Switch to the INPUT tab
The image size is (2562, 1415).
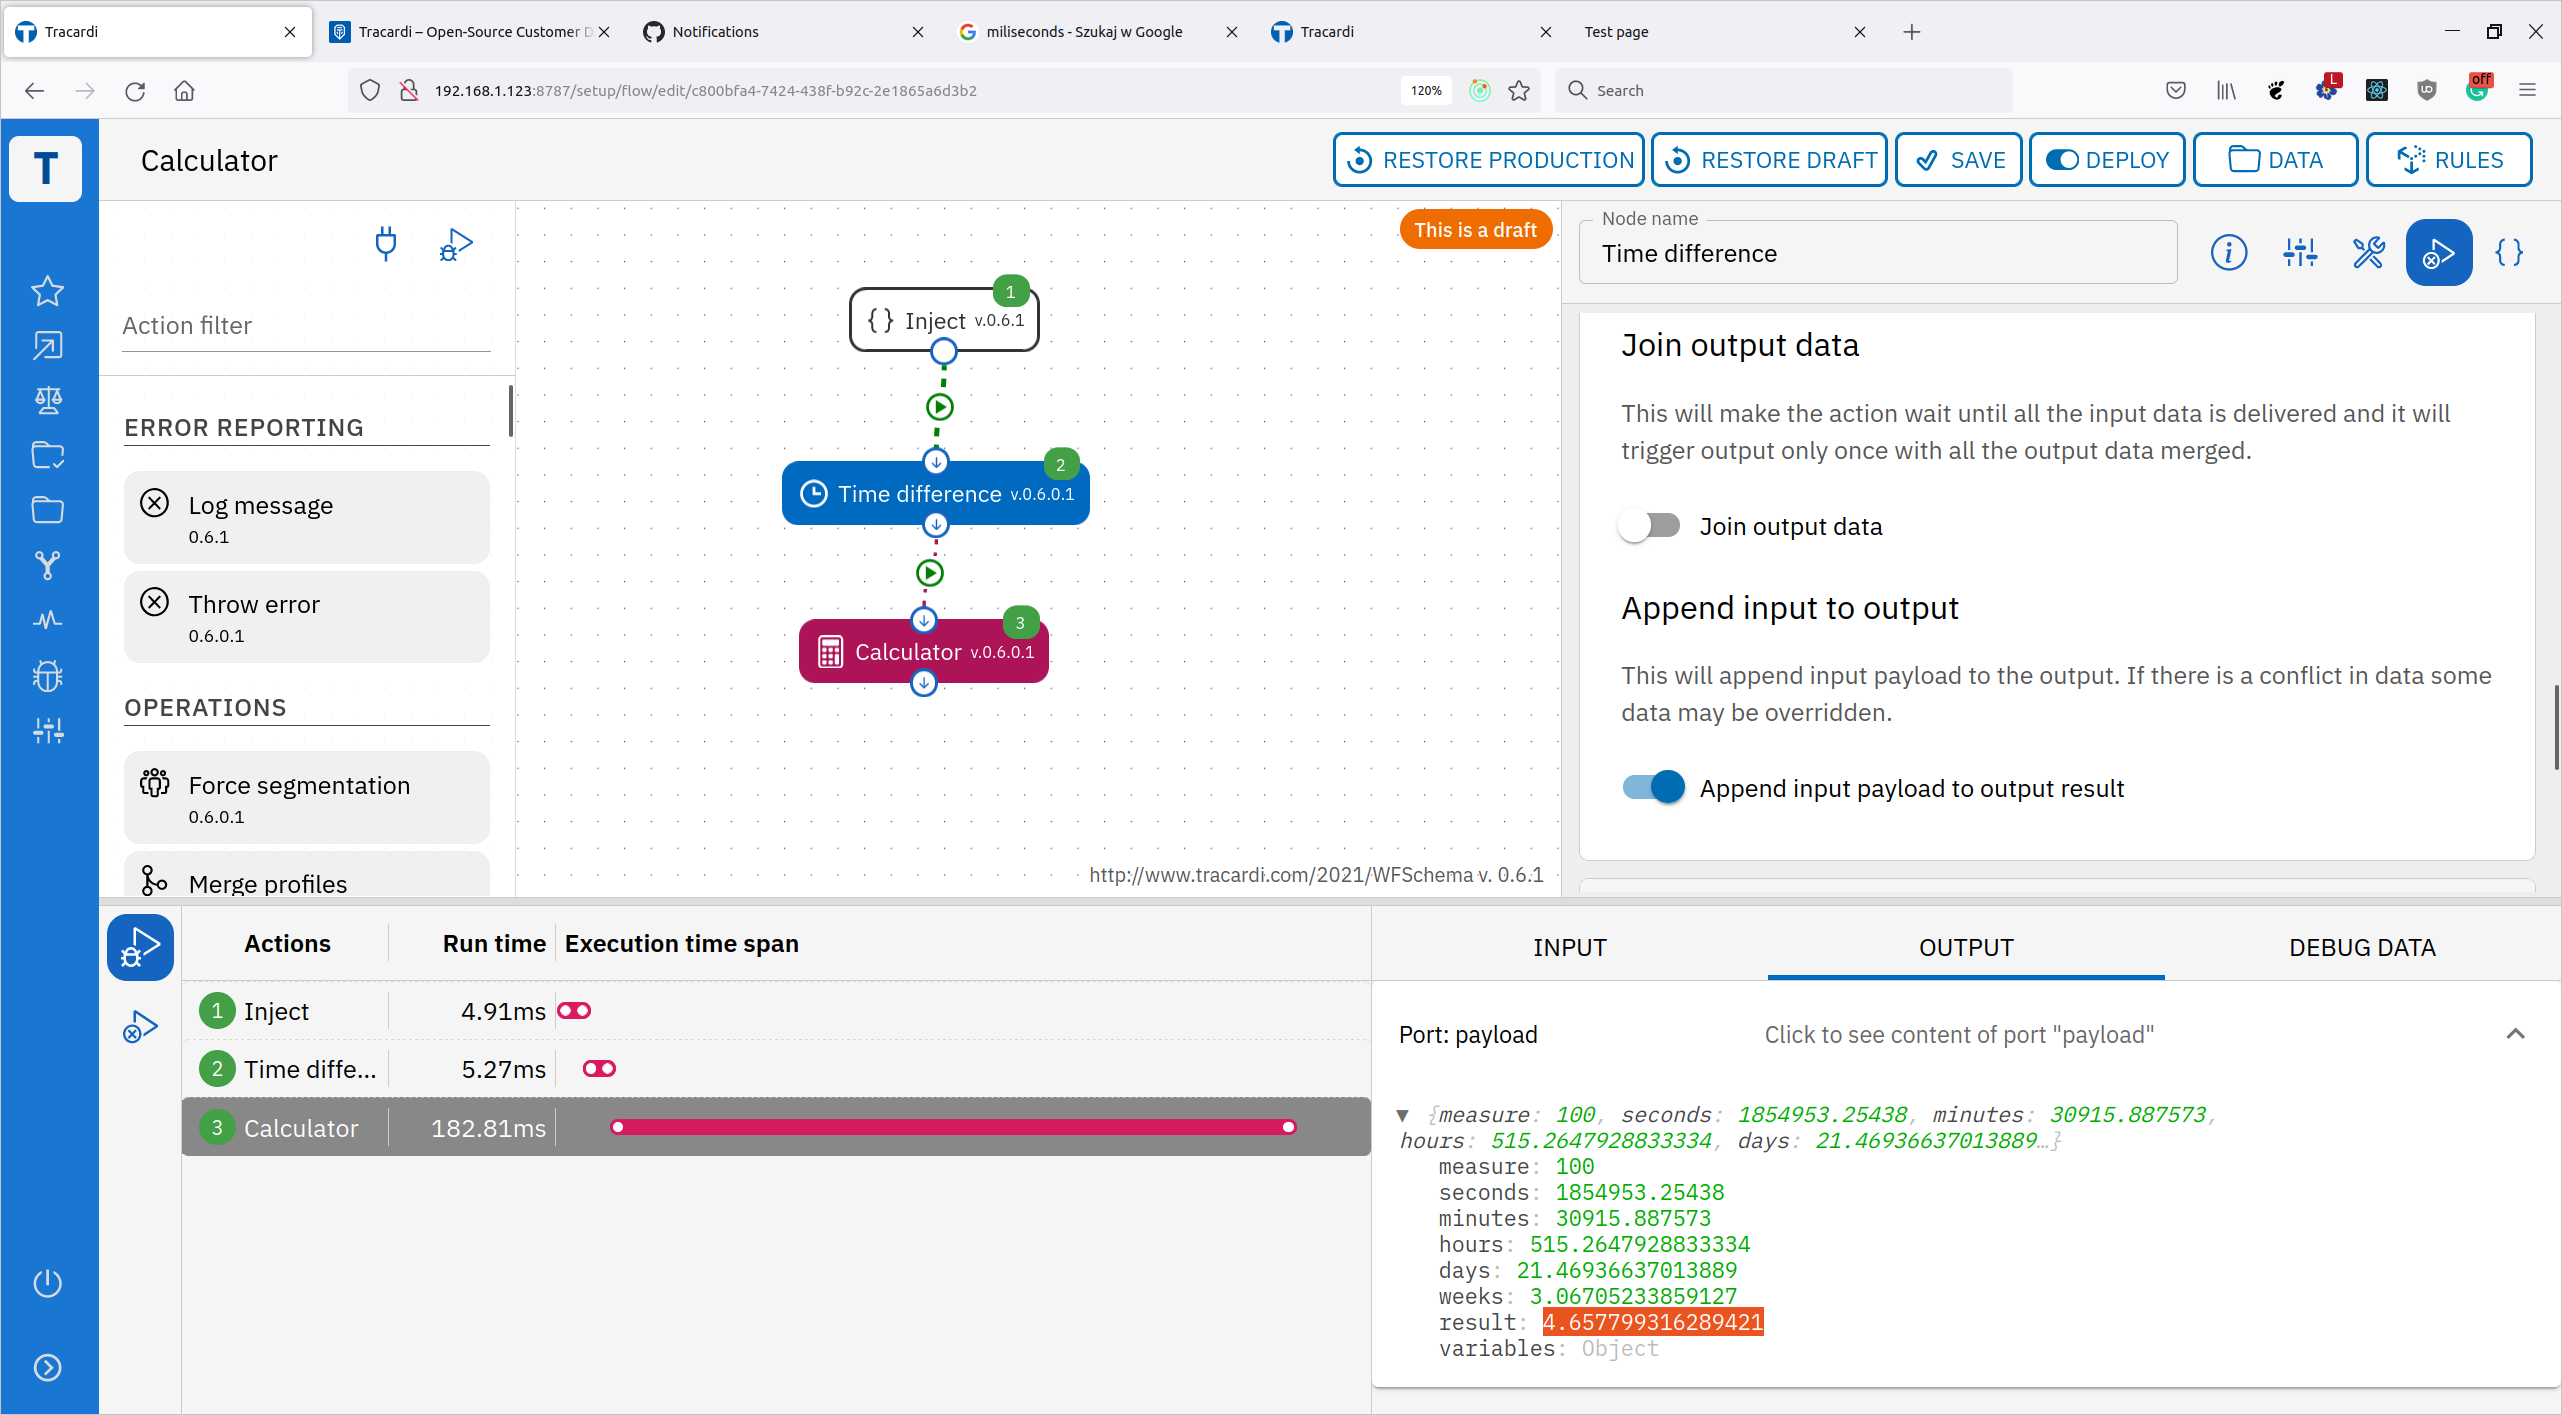1568,947
